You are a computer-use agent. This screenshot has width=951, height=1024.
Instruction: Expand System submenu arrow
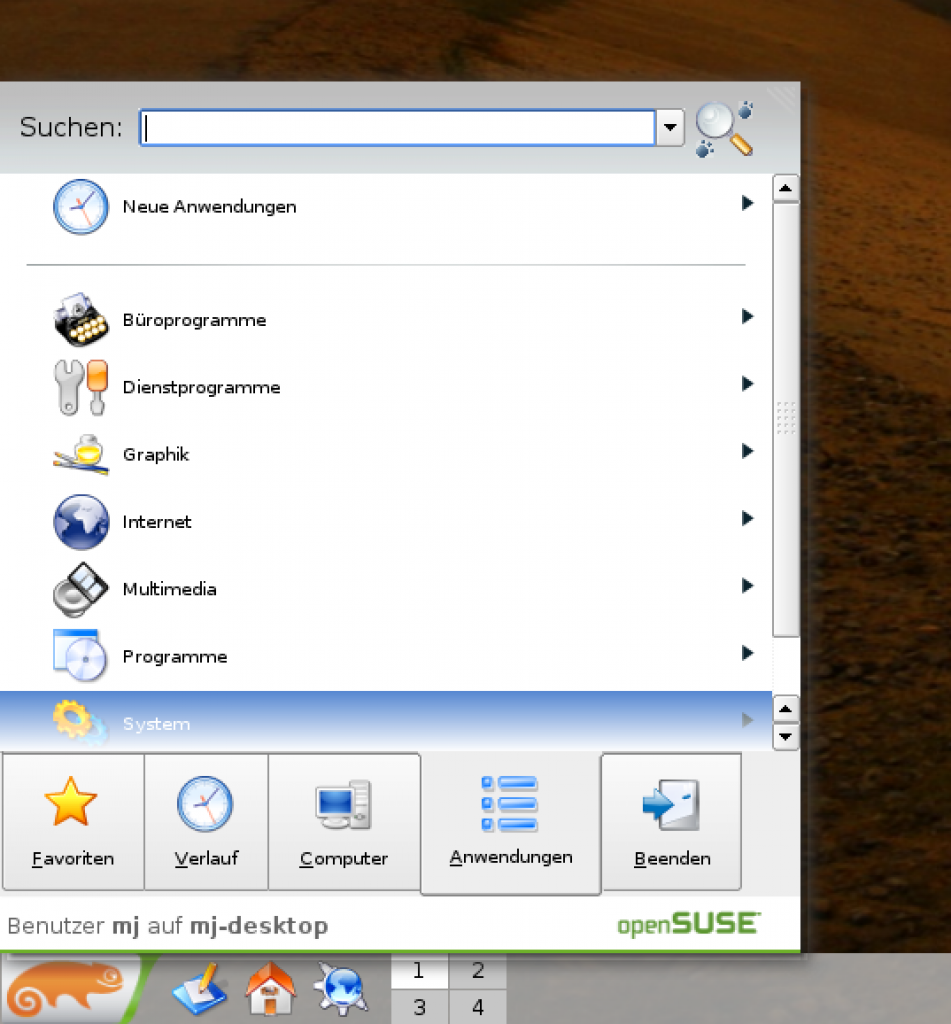pos(748,720)
